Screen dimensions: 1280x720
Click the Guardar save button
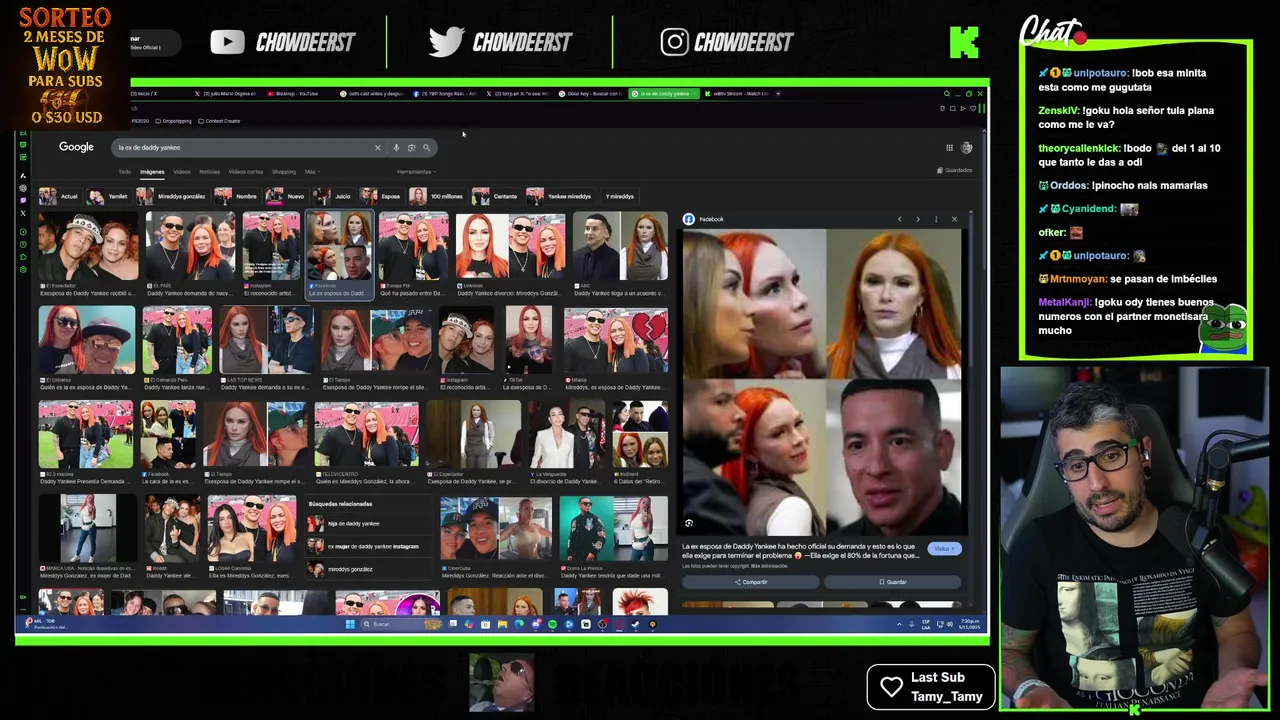893,582
